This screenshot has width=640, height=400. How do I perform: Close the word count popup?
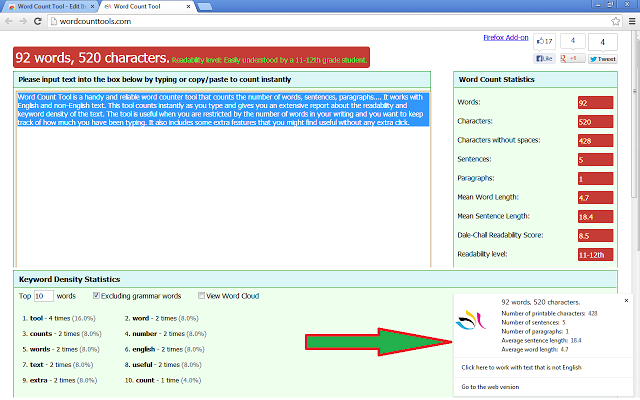pos(626,300)
